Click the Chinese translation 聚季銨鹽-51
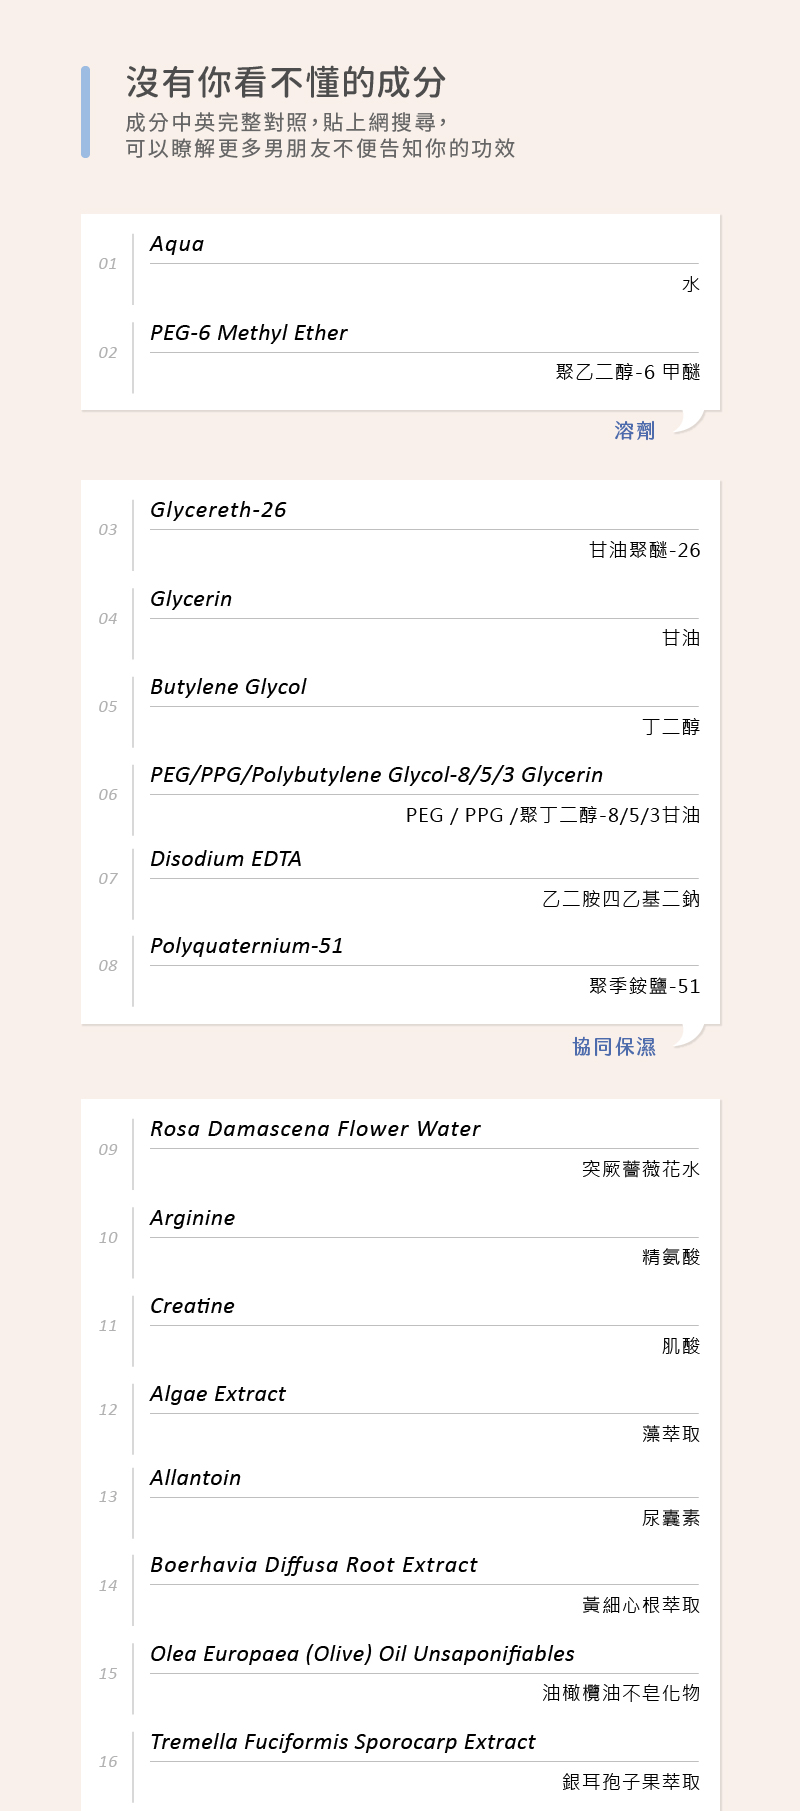 [x=644, y=987]
